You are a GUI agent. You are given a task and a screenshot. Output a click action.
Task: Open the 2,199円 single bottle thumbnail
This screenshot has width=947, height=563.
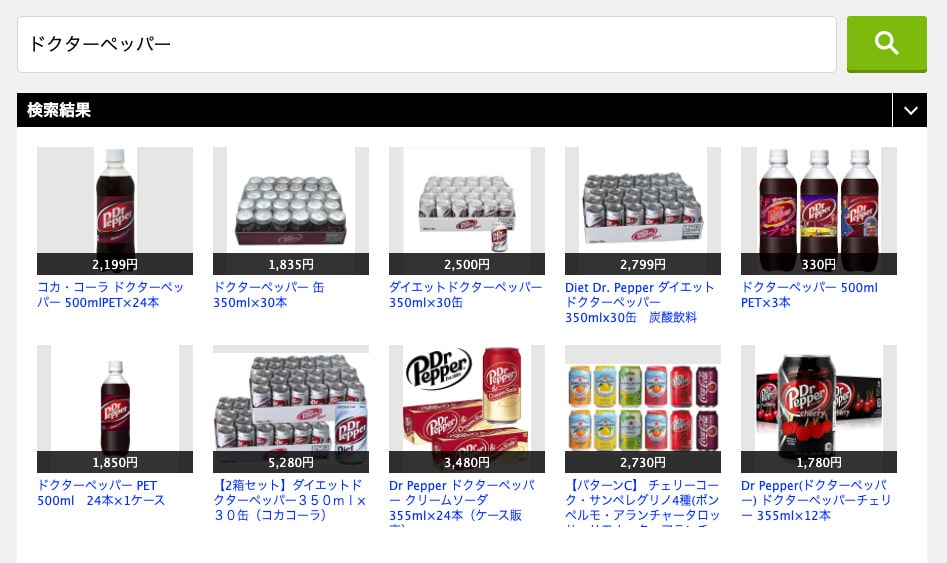click(115, 210)
